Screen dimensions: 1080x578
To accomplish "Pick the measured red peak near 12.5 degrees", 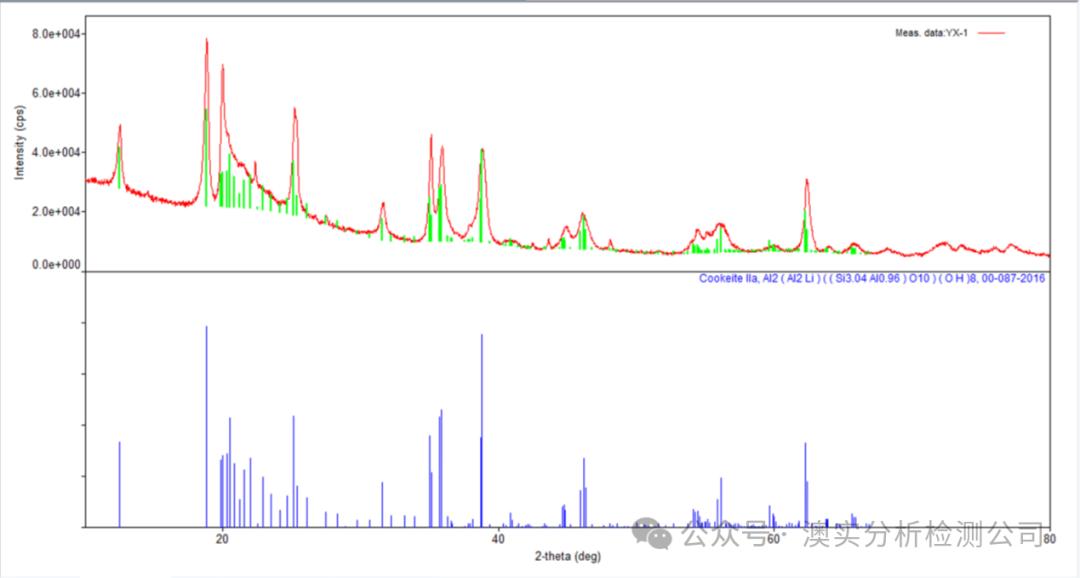I will (x=120, y=127).
